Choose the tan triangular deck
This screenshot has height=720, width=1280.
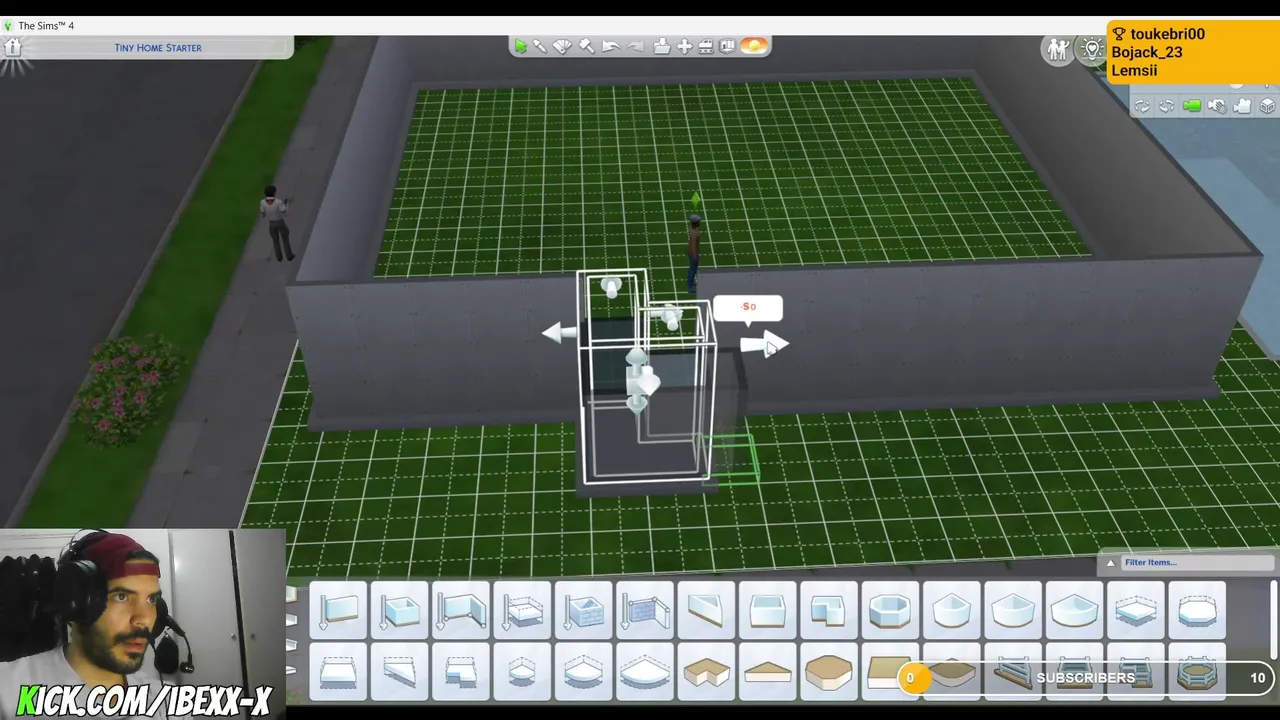coord(768,672)
